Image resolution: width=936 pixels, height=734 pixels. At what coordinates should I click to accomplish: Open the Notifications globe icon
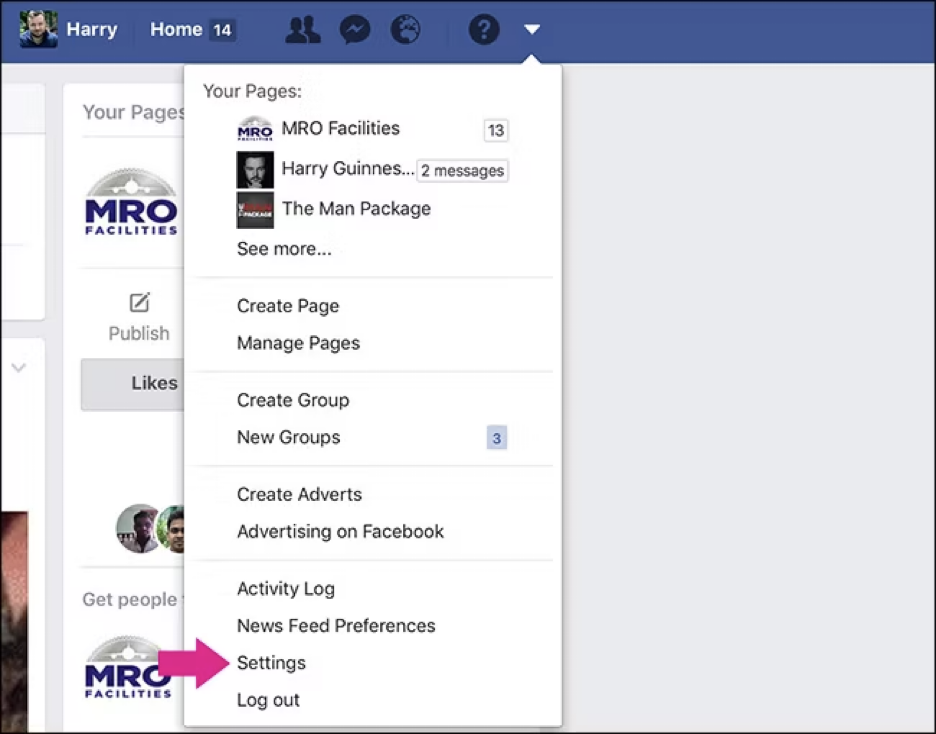click(x=405, y=30)
